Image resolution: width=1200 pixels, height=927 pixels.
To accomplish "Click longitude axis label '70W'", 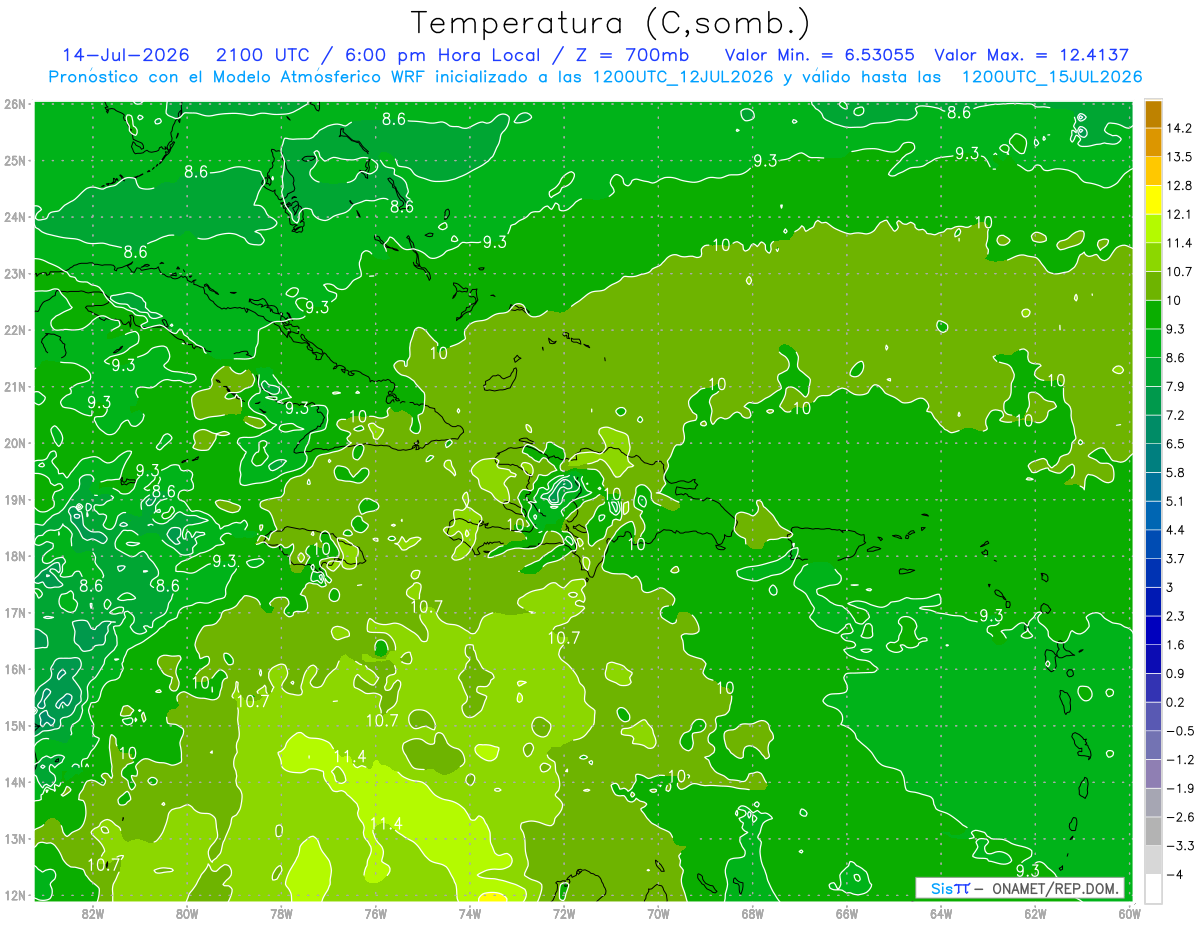I will pos(658,912).
